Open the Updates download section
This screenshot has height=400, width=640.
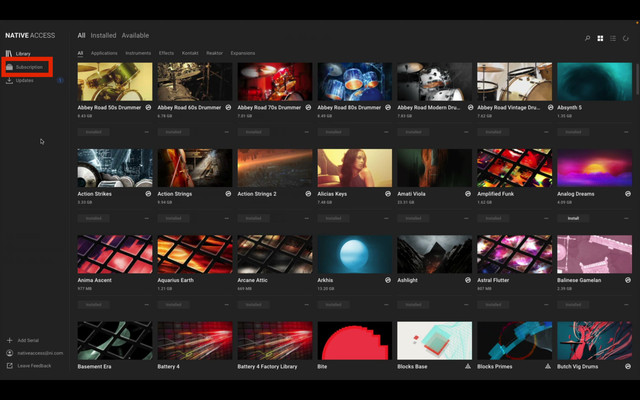pyautogui.click(x=20, y=80)
